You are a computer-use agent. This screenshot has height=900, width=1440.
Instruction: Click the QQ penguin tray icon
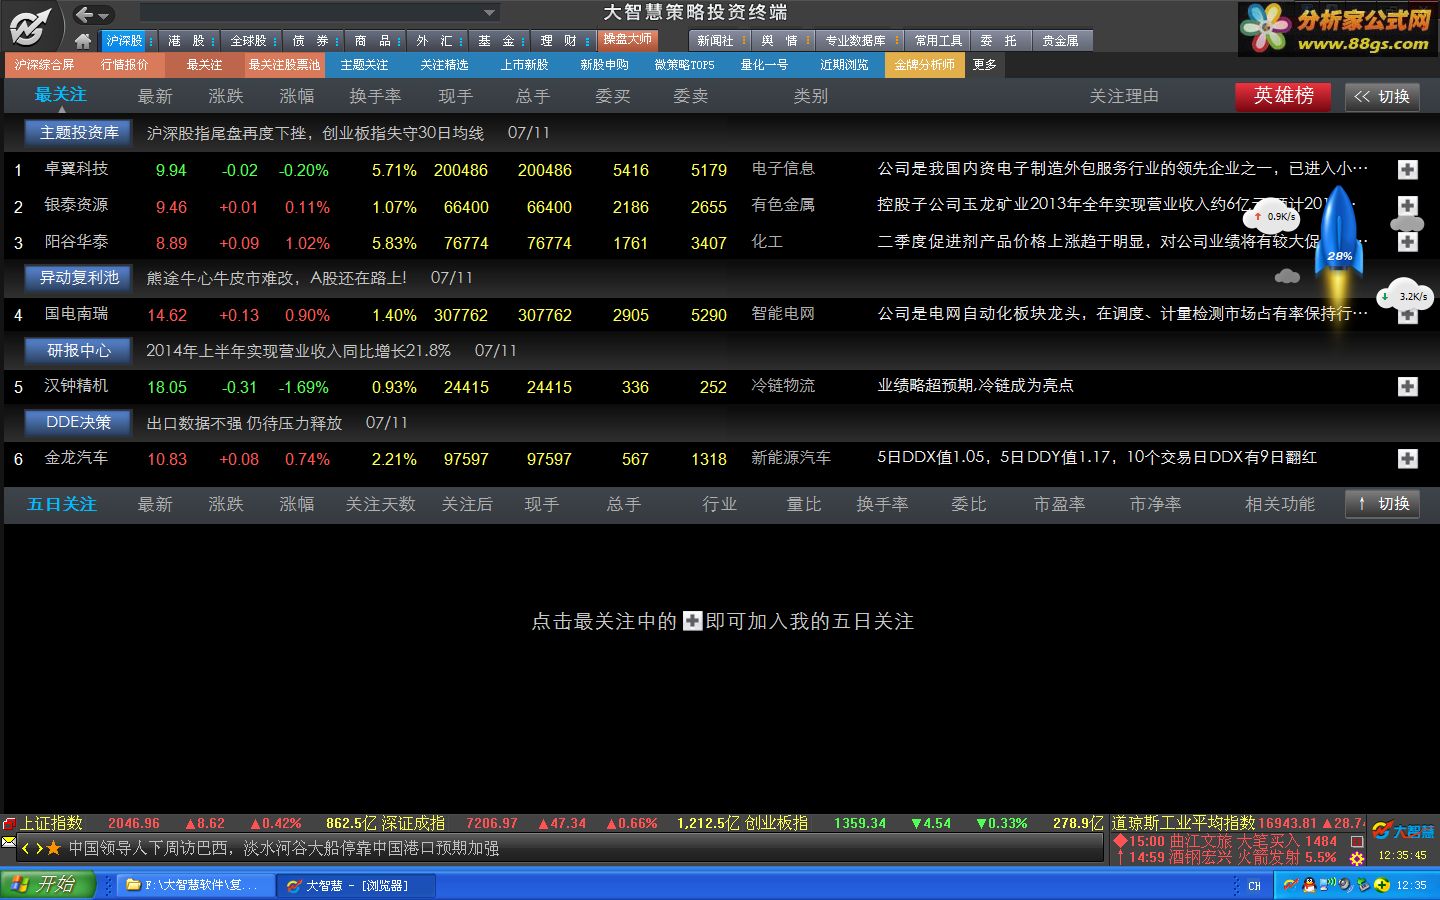(x=1309, y=885)
